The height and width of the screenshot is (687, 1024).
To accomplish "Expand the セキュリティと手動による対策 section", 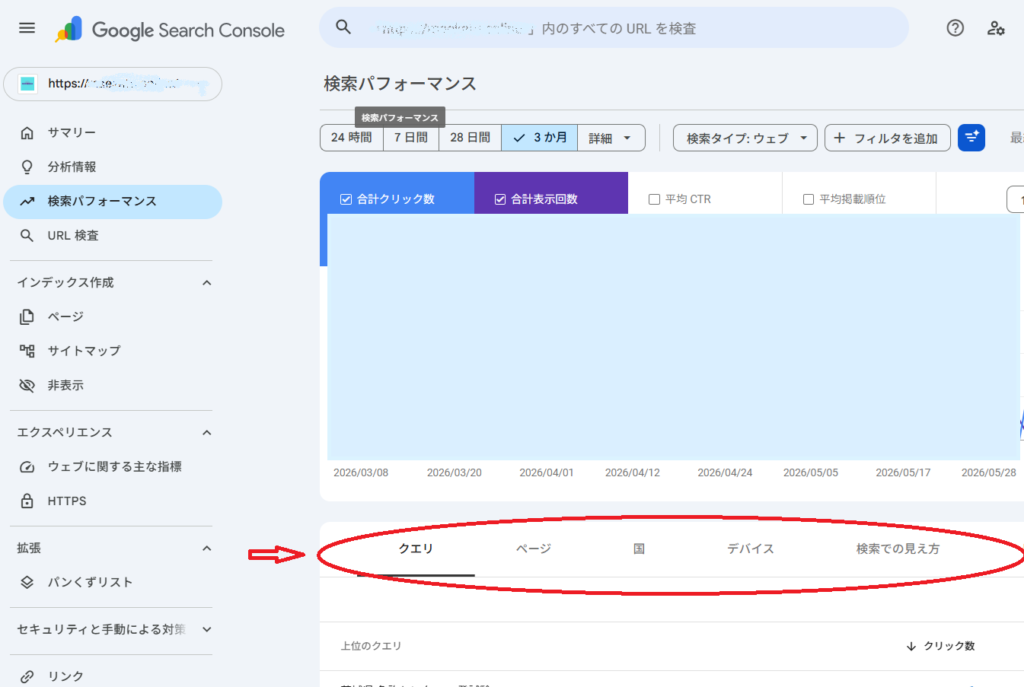I will click(206, 630).
